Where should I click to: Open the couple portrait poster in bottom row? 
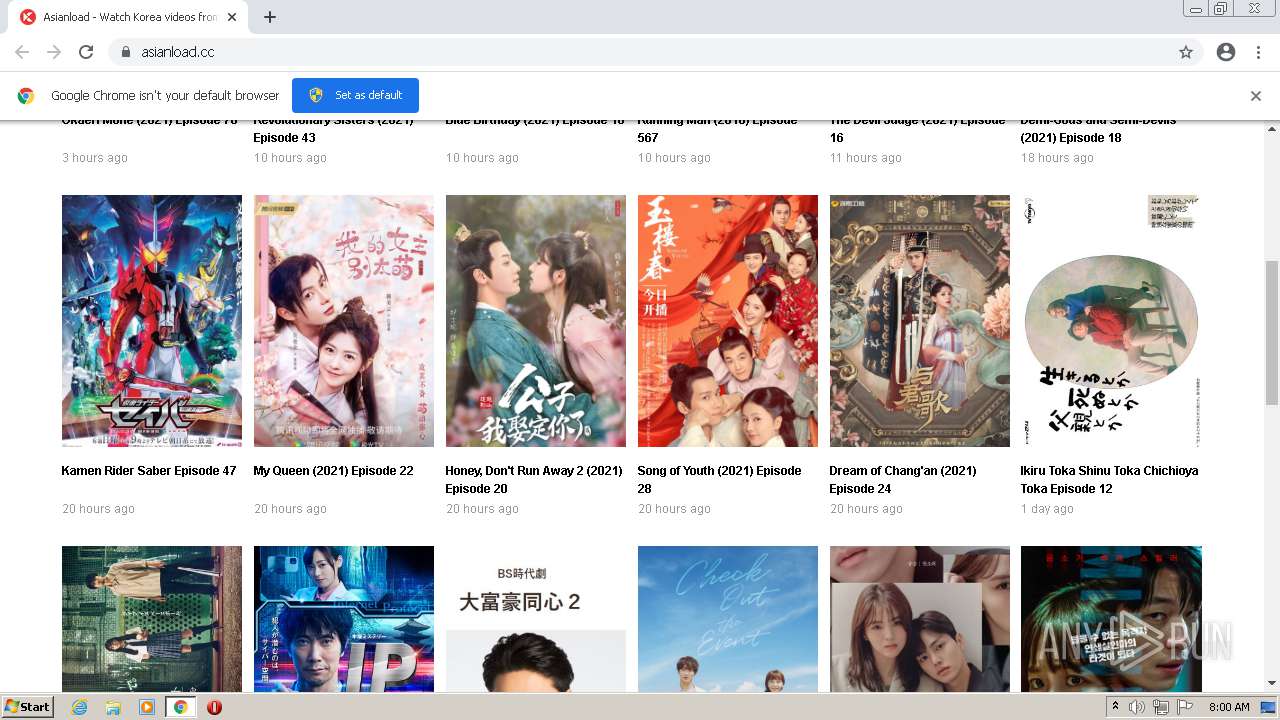[x=920, y=619]
